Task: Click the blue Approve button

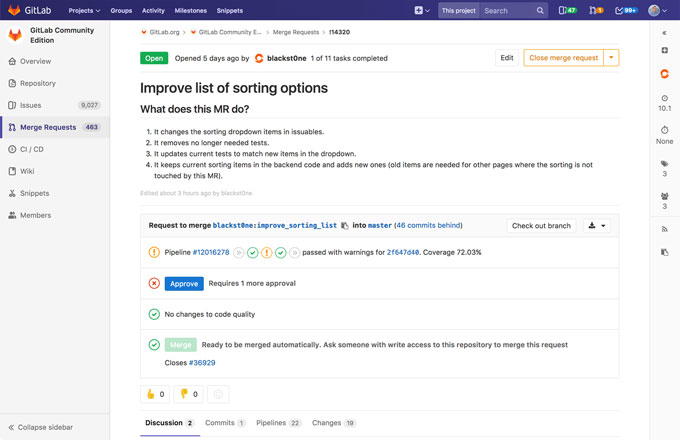Action: pyautogui.click(x=184, y=283)
